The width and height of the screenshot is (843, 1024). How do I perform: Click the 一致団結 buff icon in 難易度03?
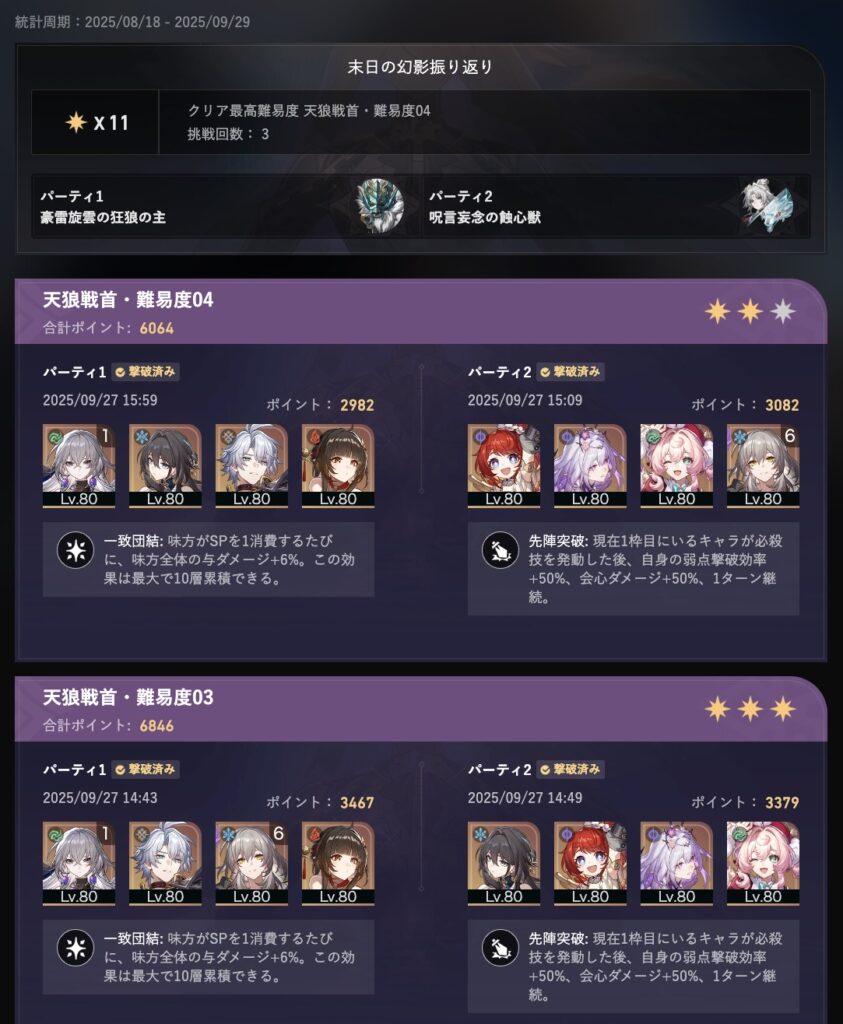[x=76, y=948]
